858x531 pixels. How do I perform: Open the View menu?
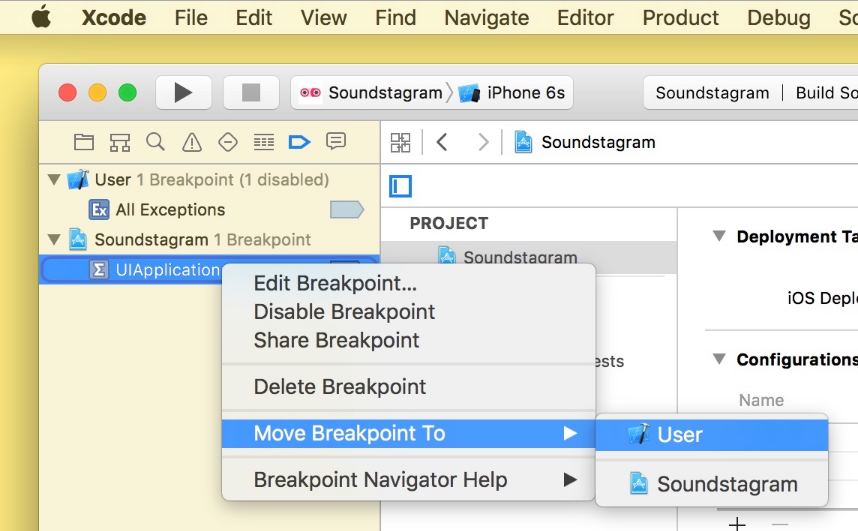[323, 18]
